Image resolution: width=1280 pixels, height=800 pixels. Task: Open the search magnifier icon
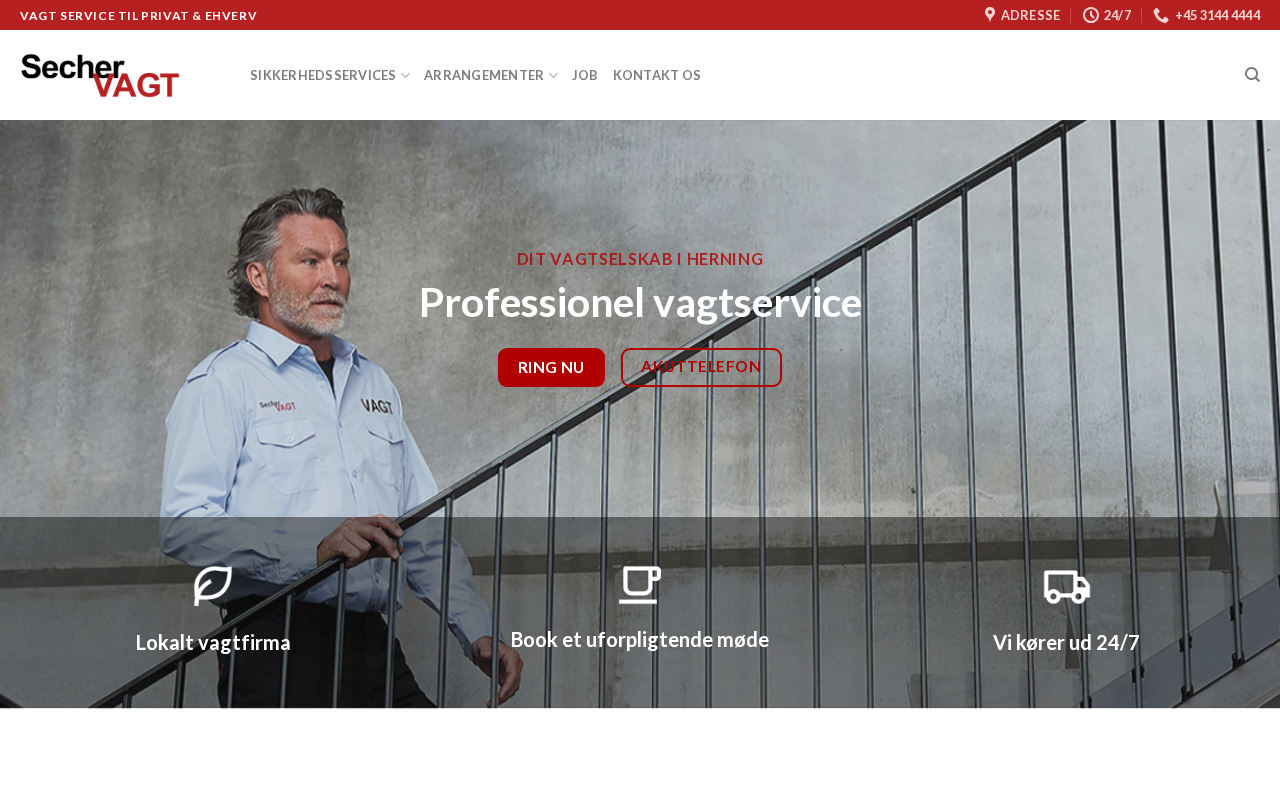pyautogui.click(x=1252, y=75)
